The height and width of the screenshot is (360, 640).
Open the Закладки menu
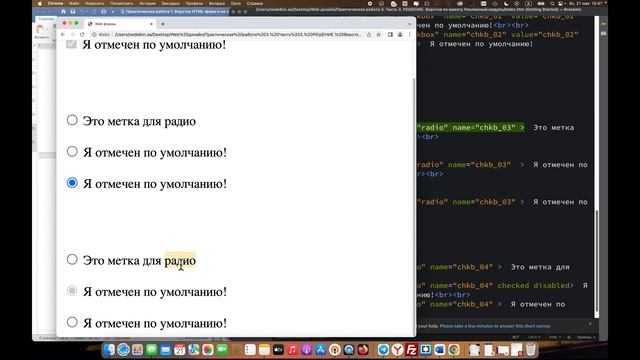pyautogui.click(x=171, y=4)
